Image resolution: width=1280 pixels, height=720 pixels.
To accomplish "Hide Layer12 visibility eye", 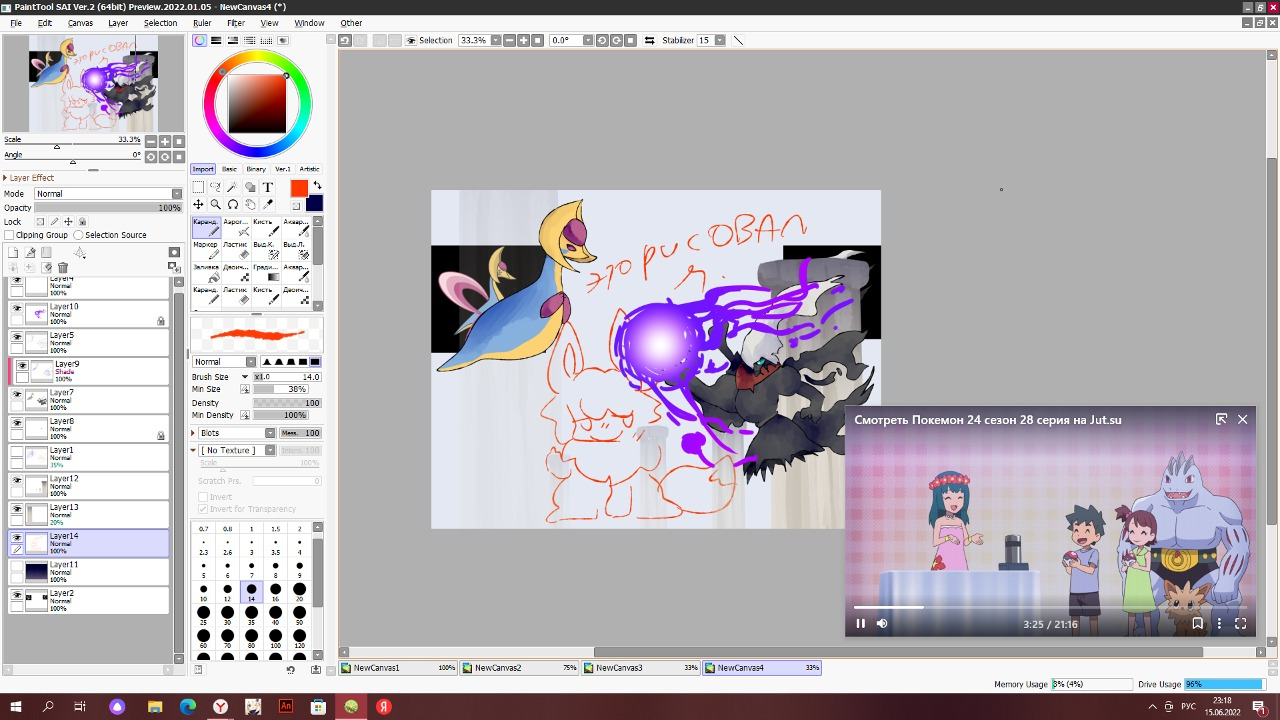I will pos(16,482).
